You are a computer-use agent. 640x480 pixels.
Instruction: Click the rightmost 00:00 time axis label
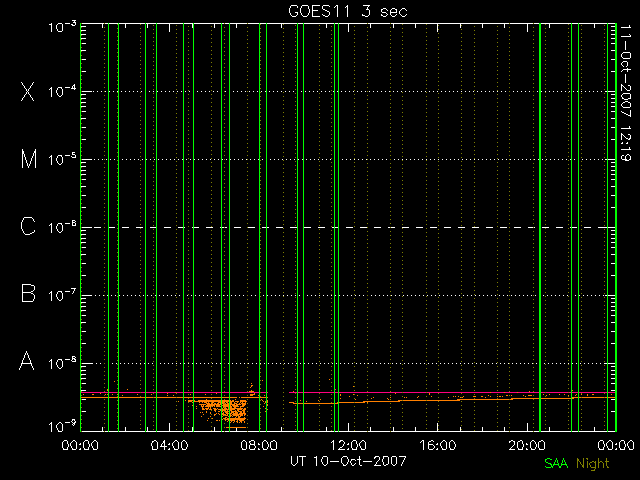[616, 444]
